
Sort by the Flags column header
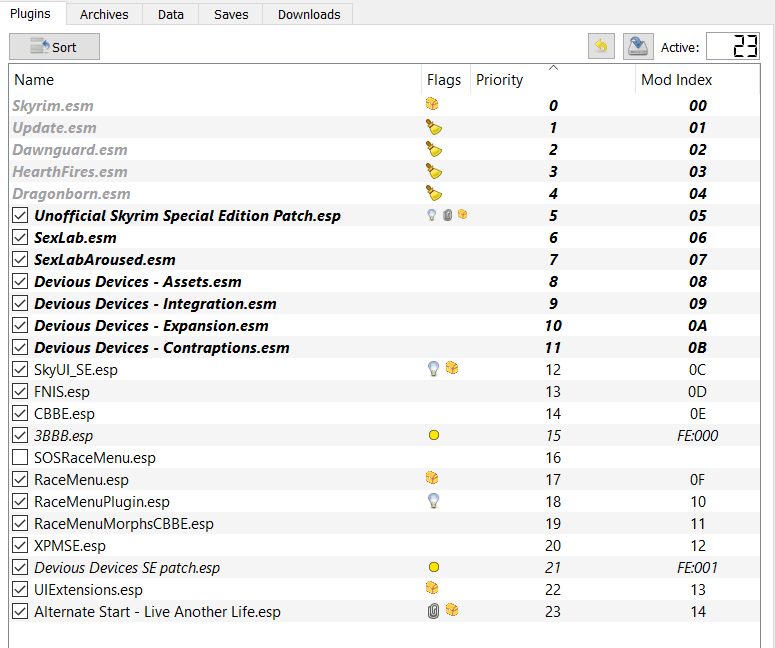pyautogui.click(x=444, y=80)
